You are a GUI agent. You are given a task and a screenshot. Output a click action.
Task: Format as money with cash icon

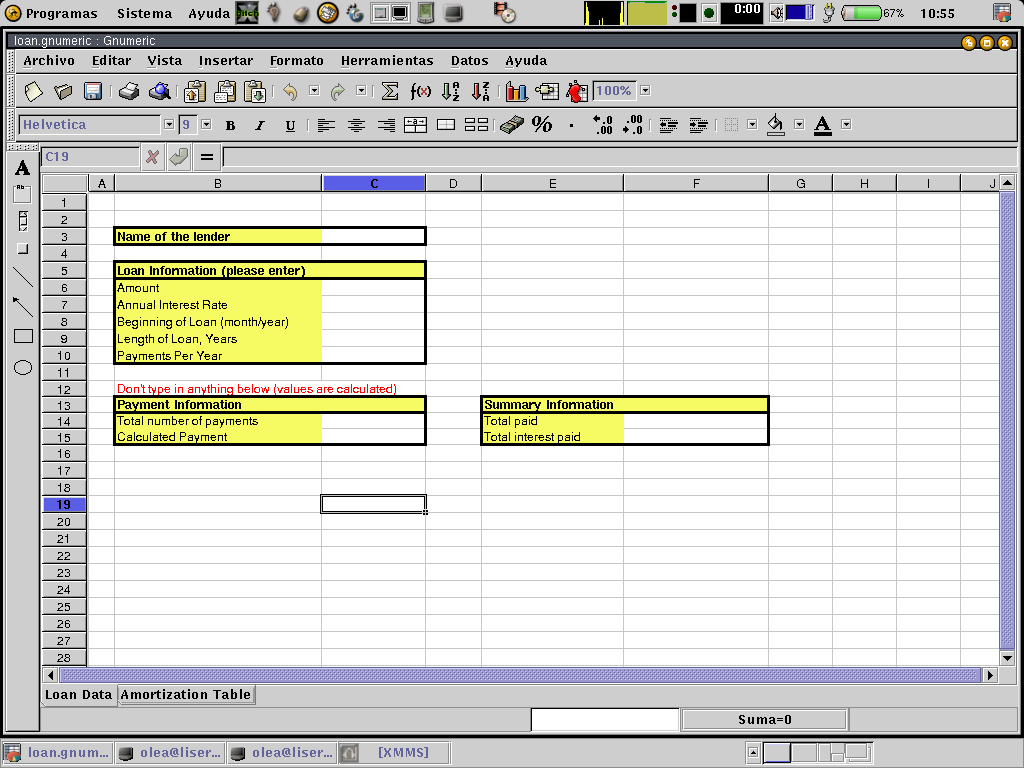(x=512, y=124)
